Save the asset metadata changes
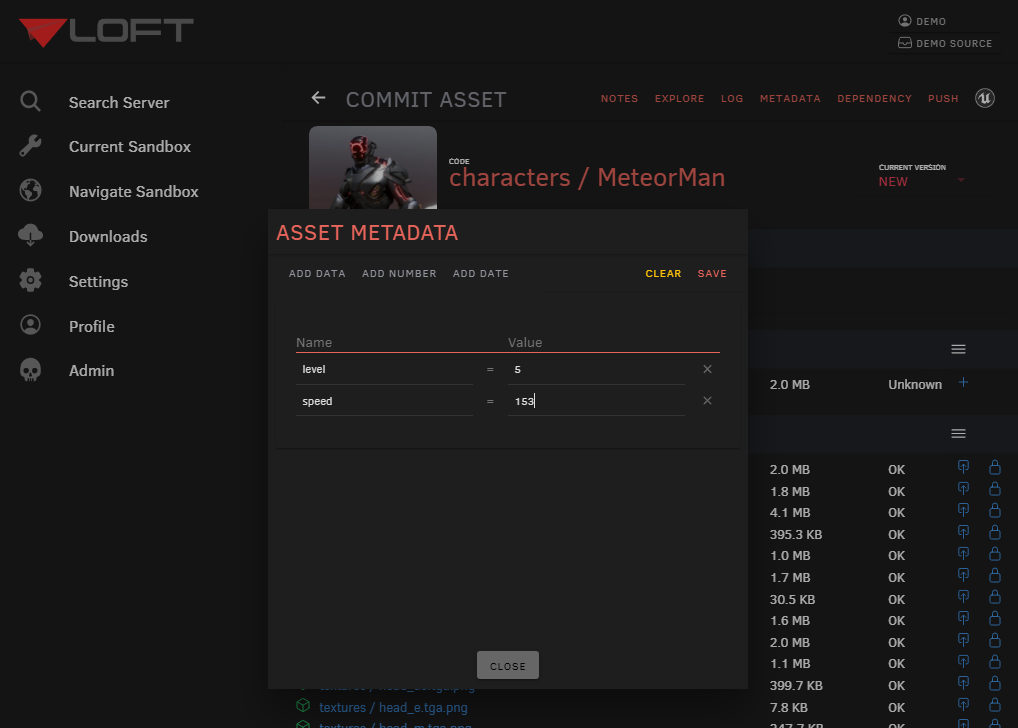Viewport: 1018px width, 728px height. tap(712, 272)
